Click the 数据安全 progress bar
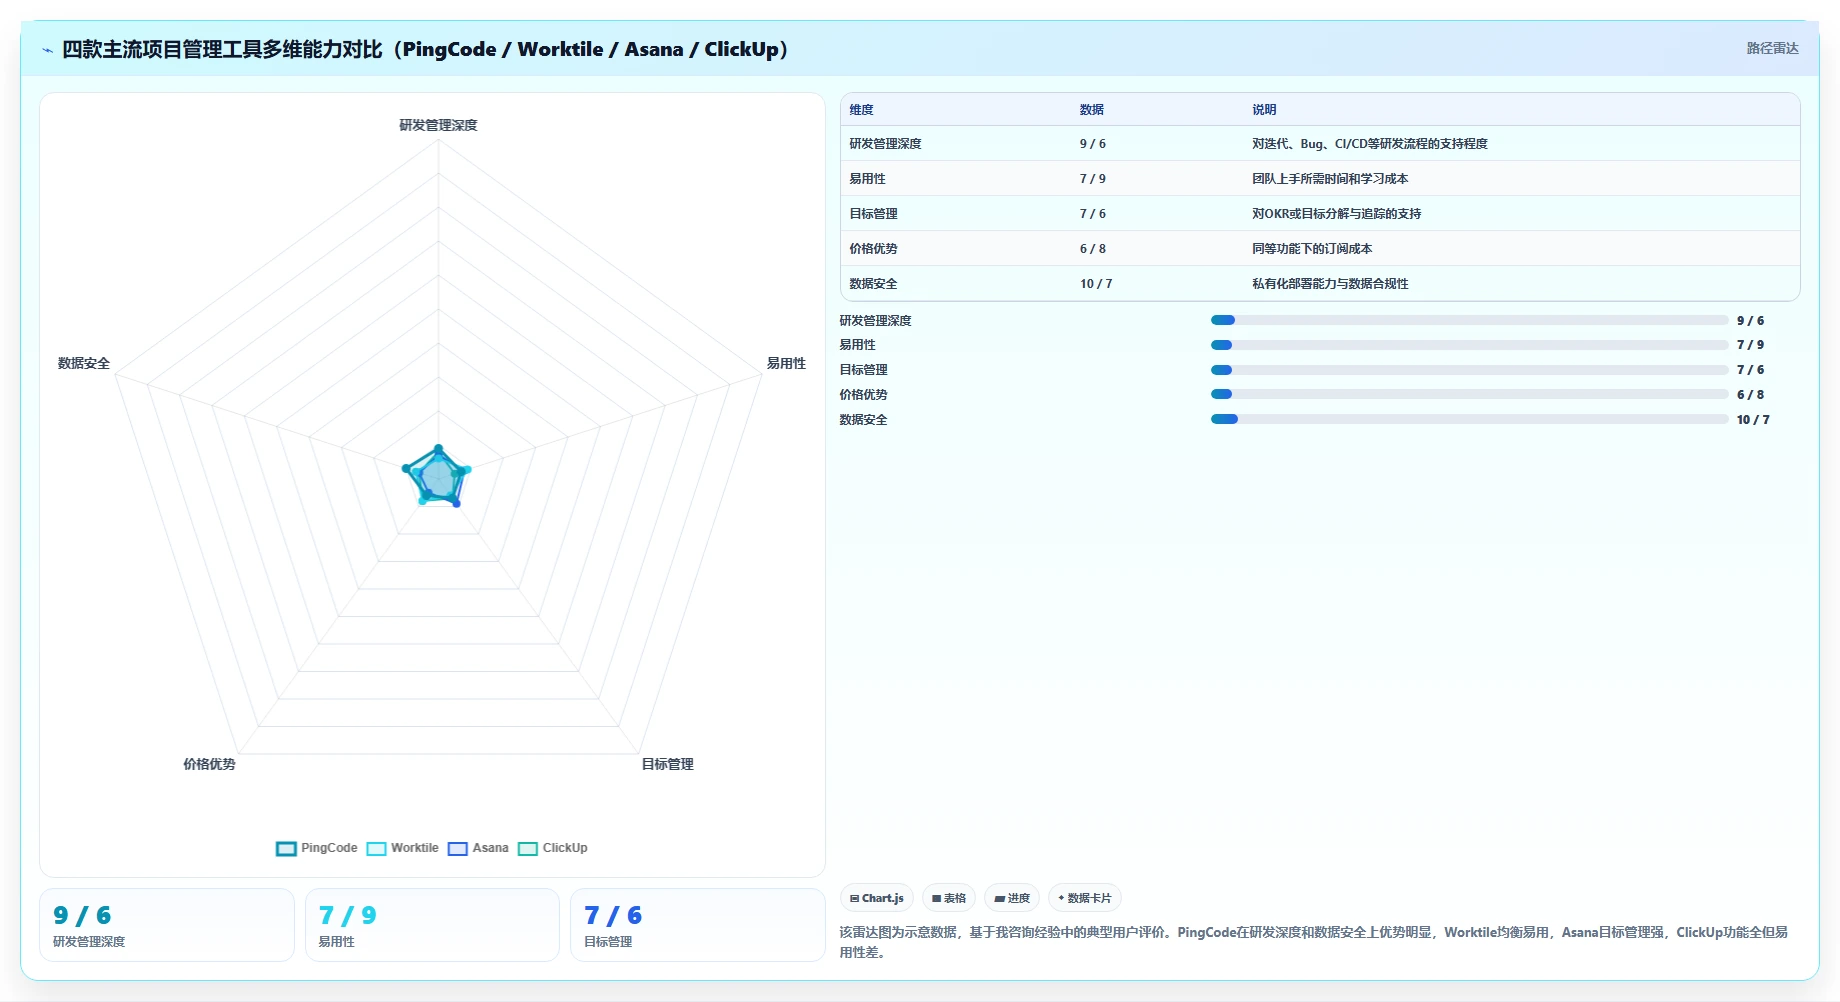This screenshot has height=1002, width=1840. pyautogui.click(x=1469, y=419)
